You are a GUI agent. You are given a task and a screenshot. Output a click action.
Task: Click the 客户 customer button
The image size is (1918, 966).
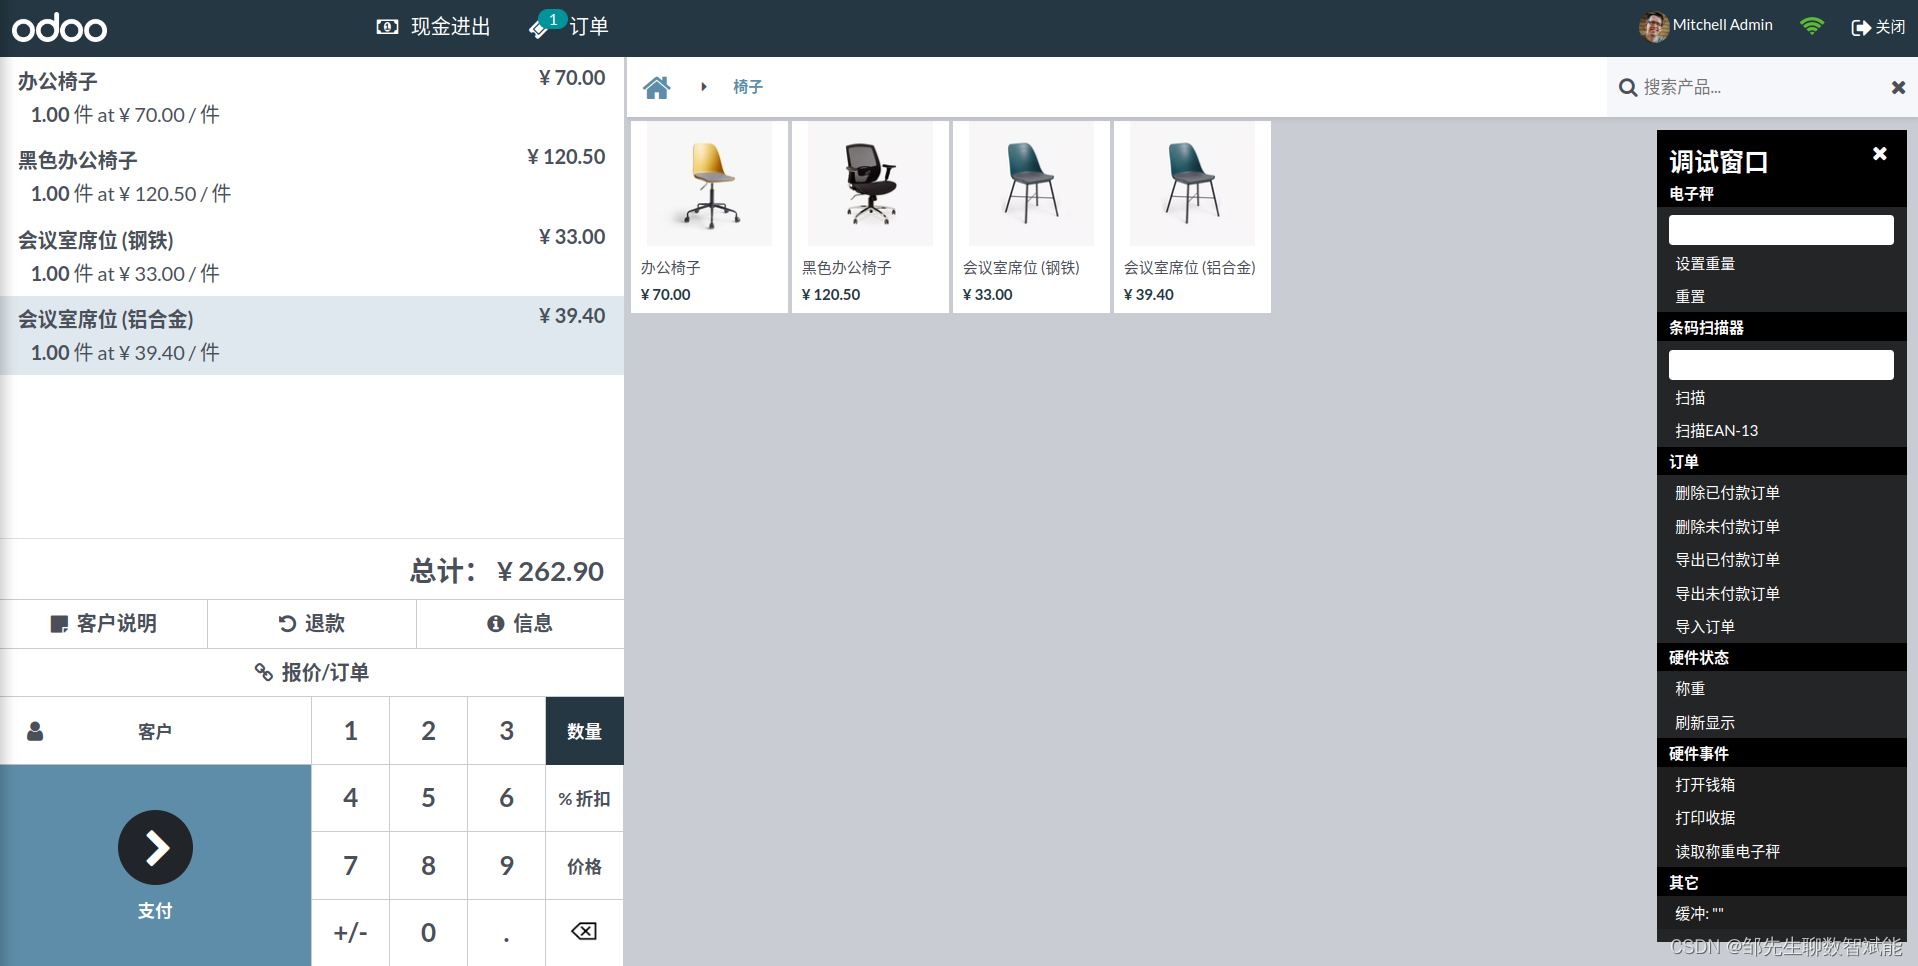click(x=155, y=731)
